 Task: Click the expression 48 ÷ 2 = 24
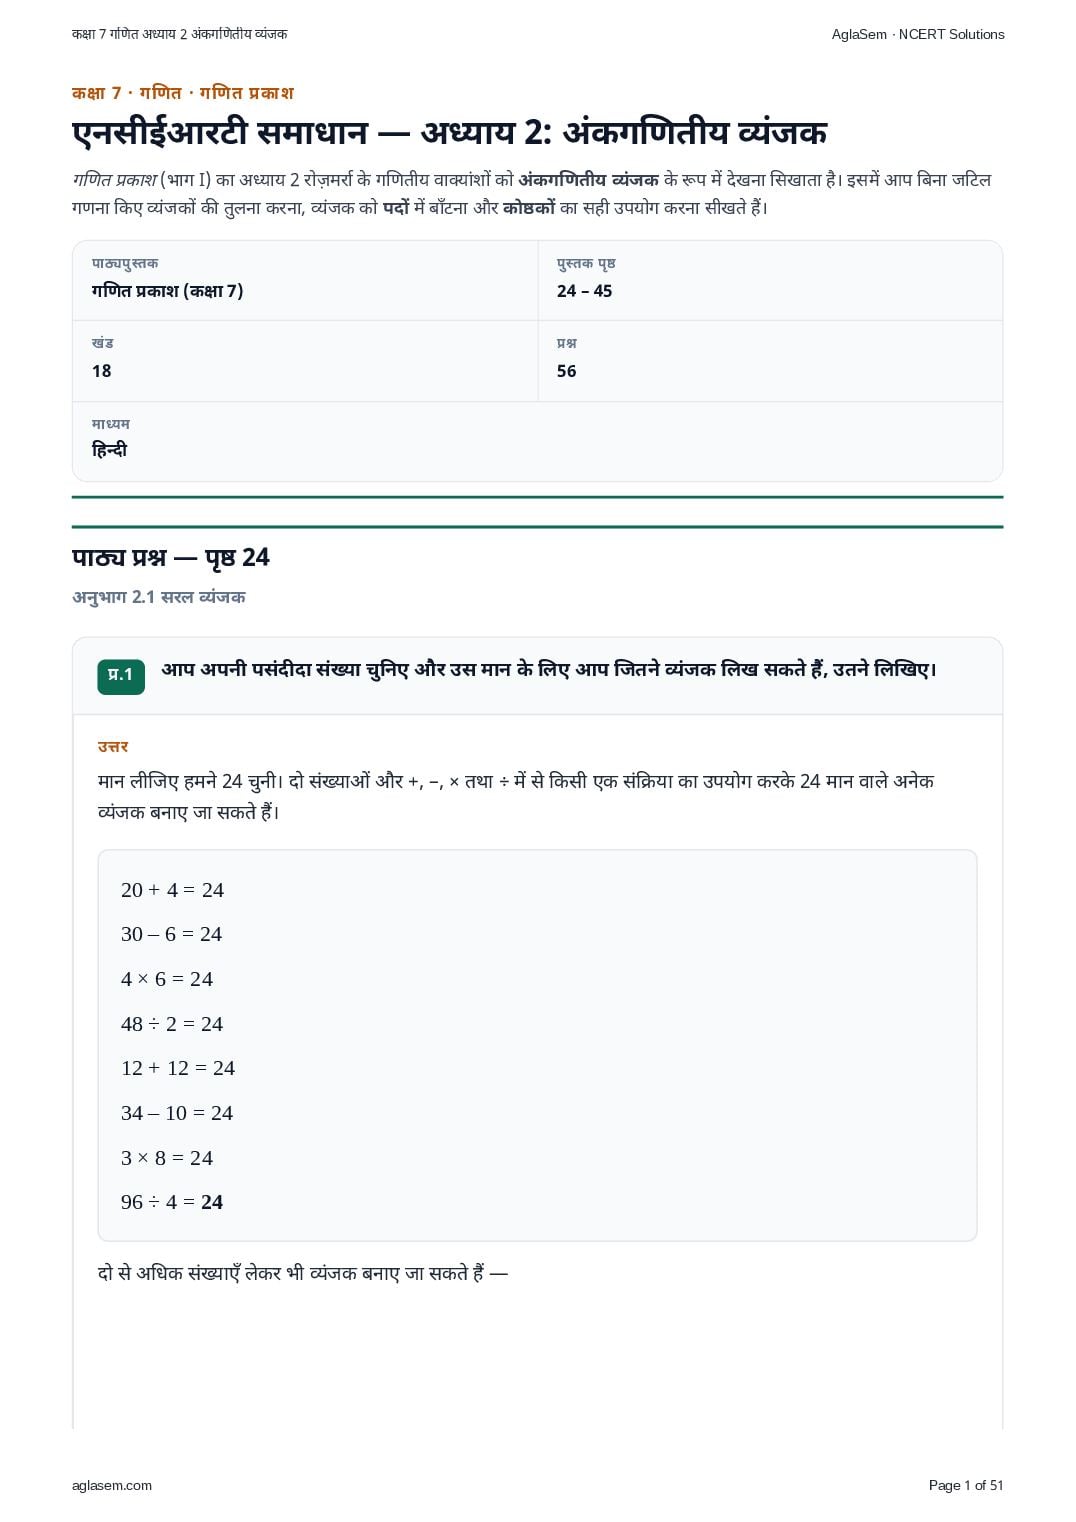pos(172,1024)
